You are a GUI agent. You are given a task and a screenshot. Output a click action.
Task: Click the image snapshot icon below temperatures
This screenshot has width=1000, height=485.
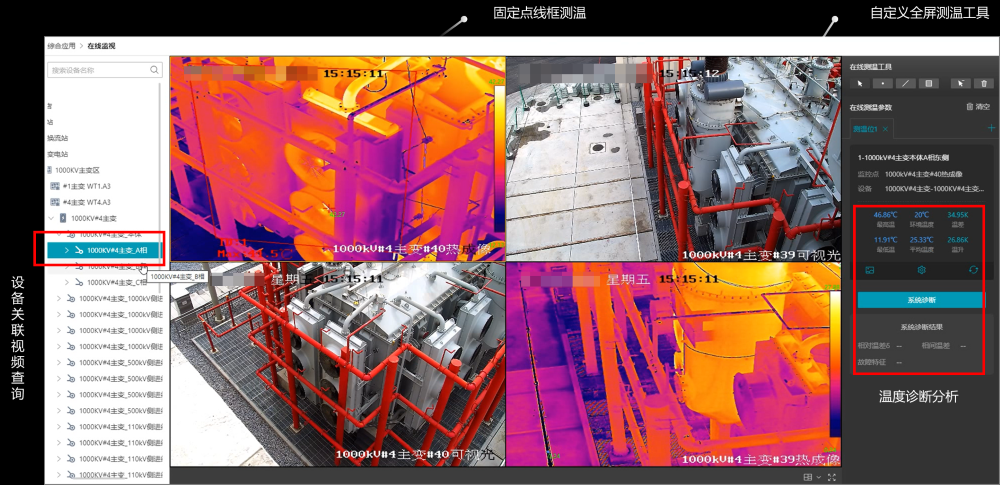point(870,270)
